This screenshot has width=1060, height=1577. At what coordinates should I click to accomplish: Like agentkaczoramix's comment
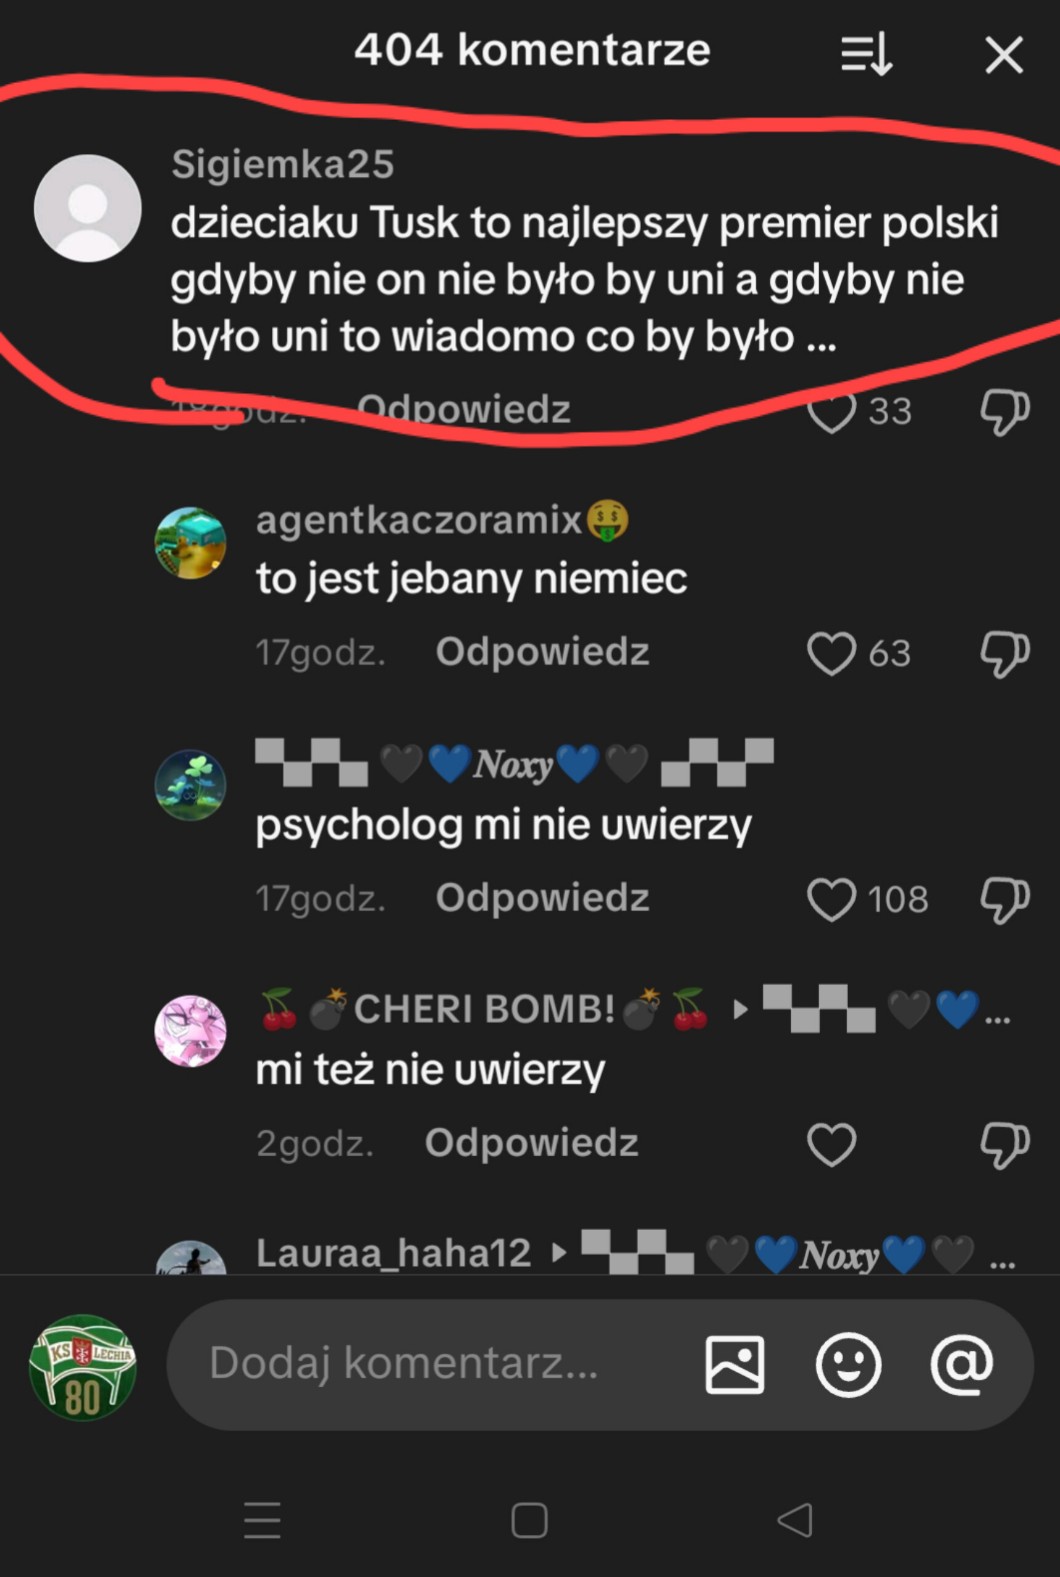coord(832,653)
